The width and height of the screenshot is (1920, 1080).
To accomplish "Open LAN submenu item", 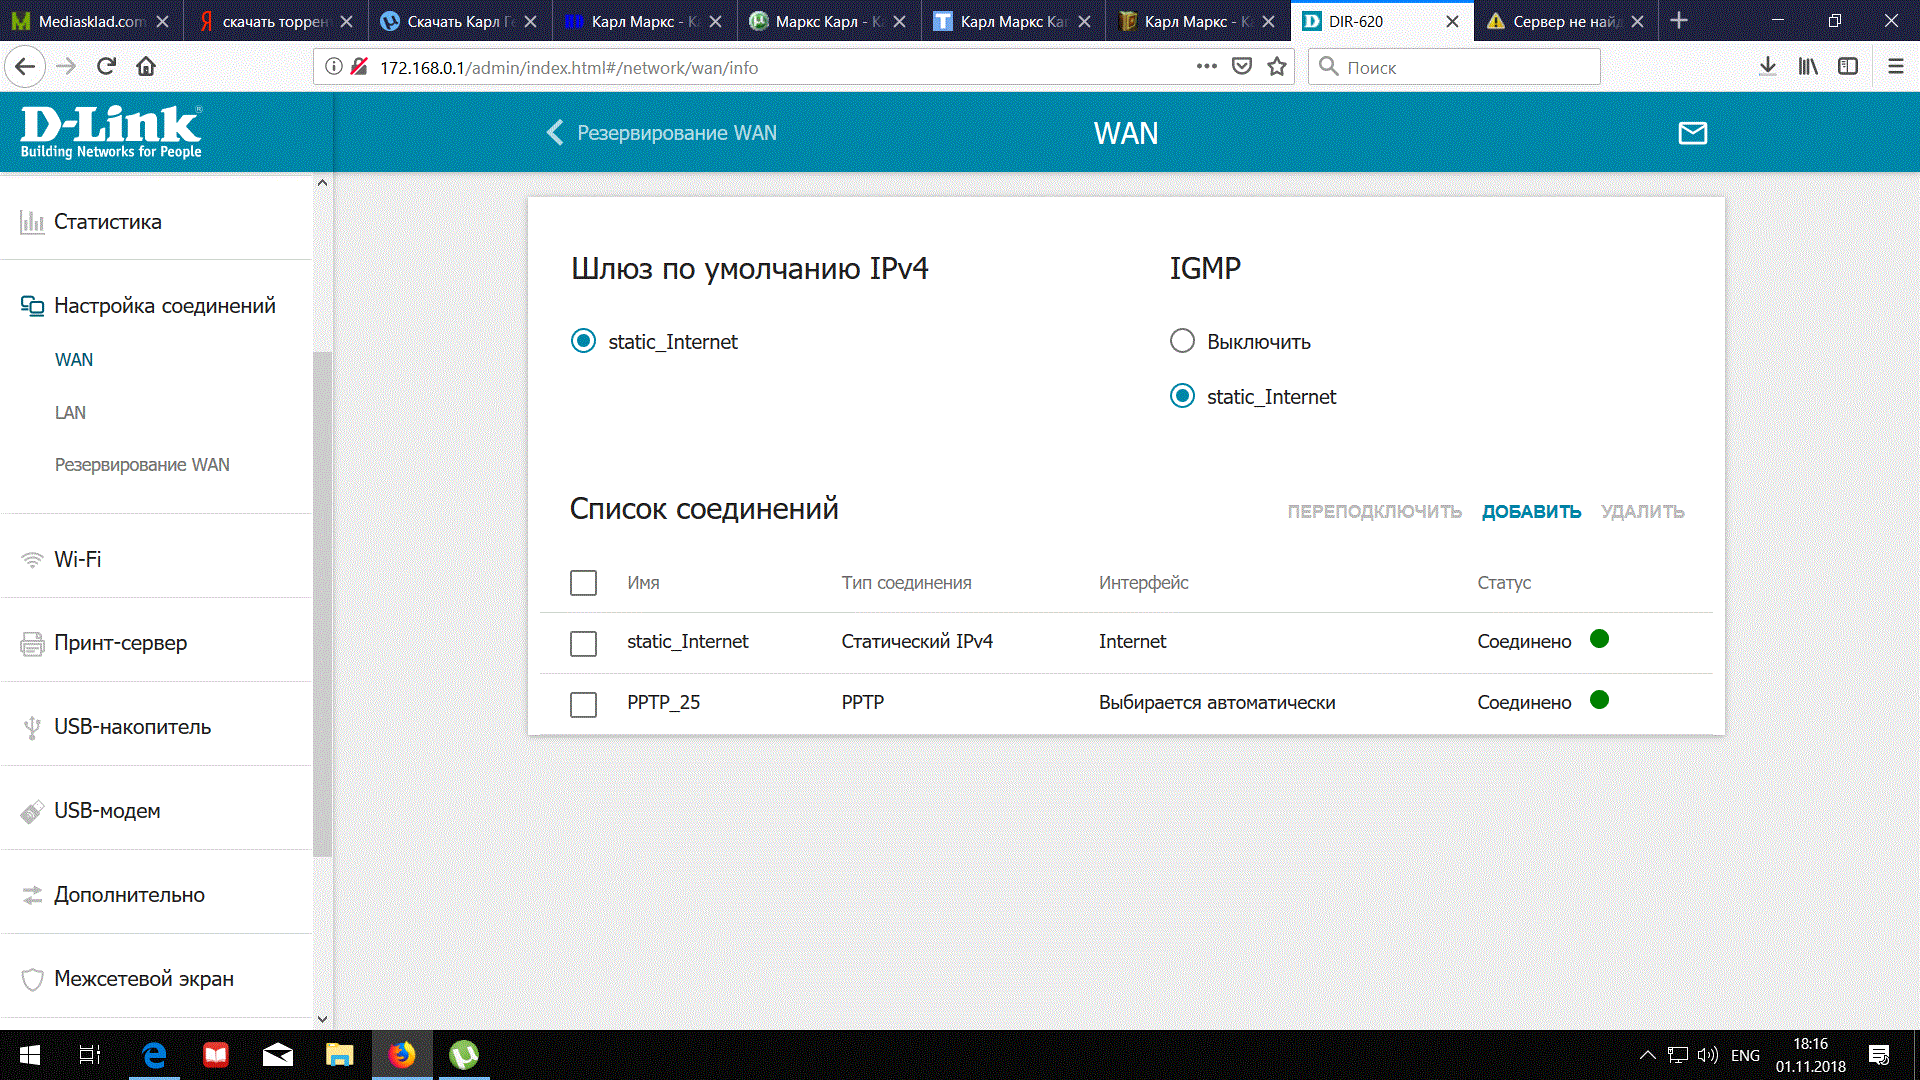I will (x=70, y=413).
